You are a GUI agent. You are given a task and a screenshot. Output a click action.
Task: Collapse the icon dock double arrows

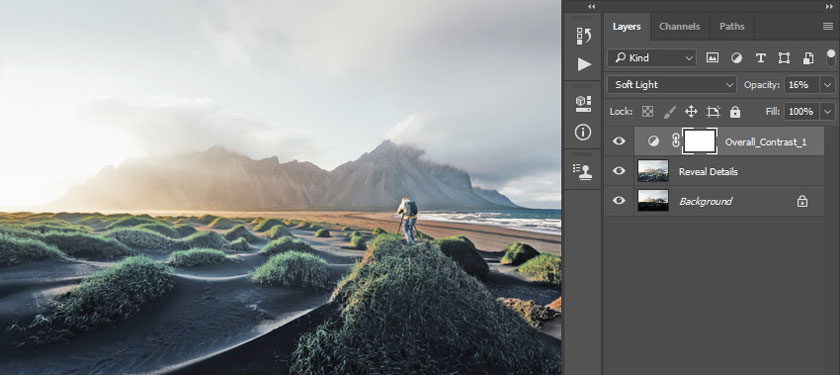[x=591, y=6]
